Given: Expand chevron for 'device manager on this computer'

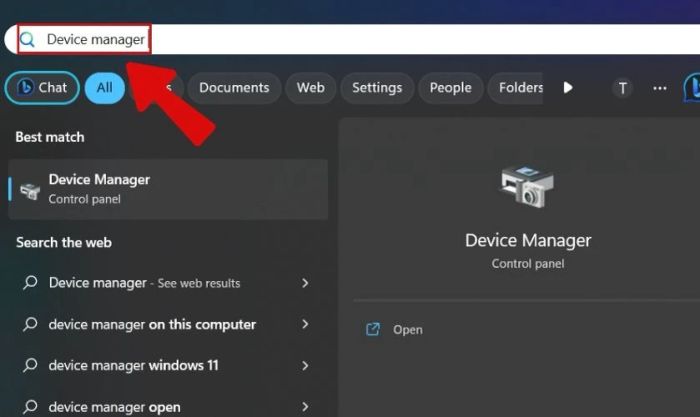Looking at the screenshot, I should [305, 324].
